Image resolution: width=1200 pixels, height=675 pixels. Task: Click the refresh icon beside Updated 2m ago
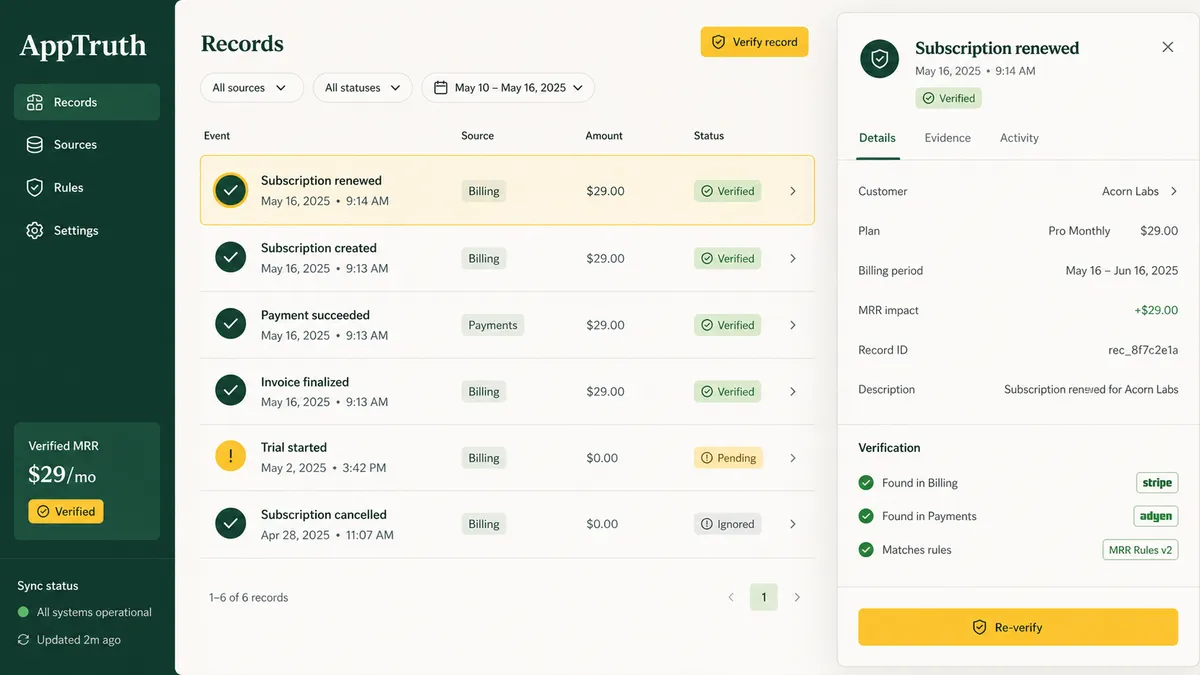coord(23,640)
